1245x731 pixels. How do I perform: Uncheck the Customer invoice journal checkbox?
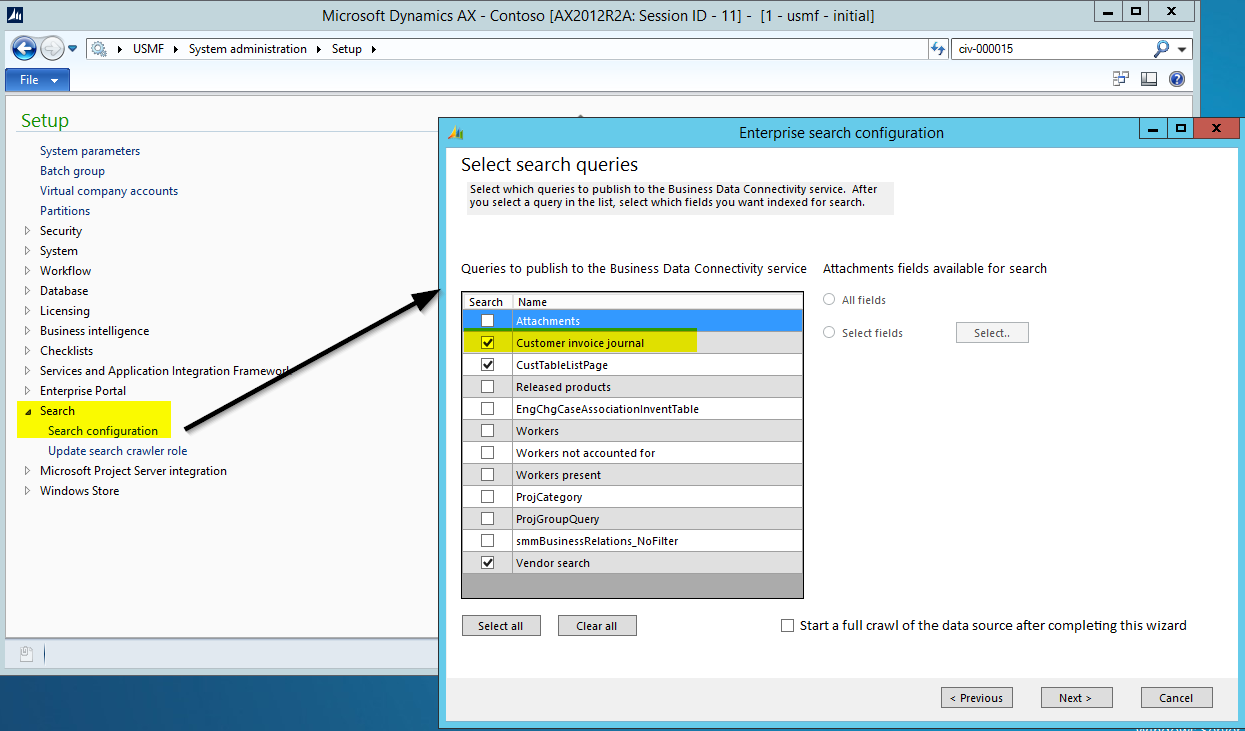[x=487, y=343]
